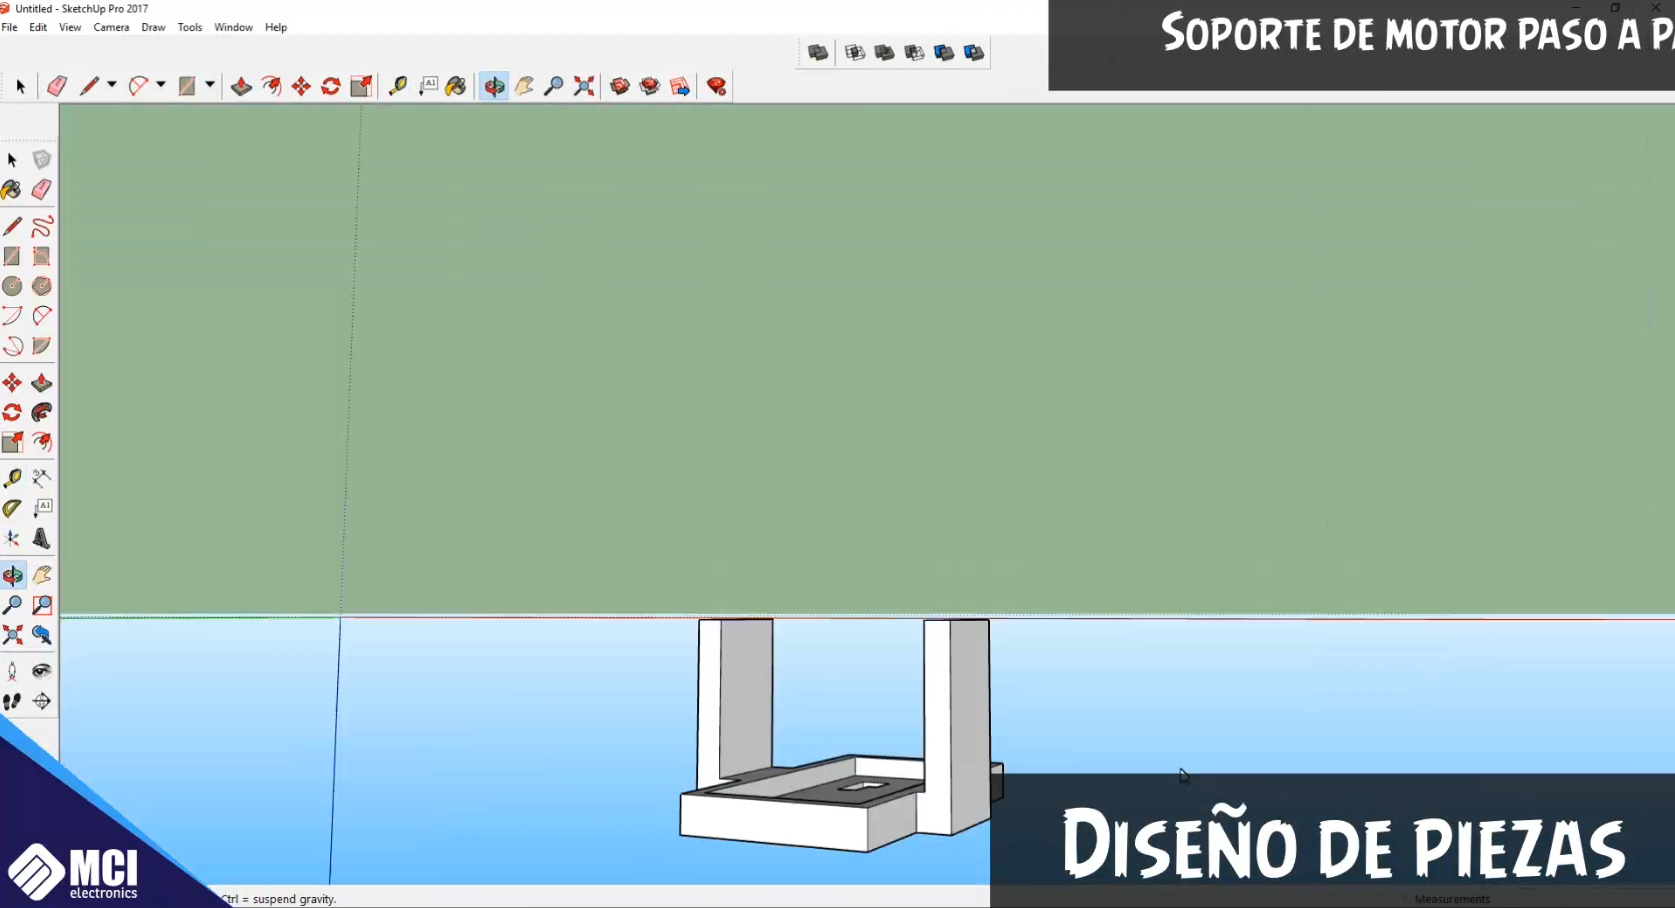Pick the Offset tool

[361, 86]
